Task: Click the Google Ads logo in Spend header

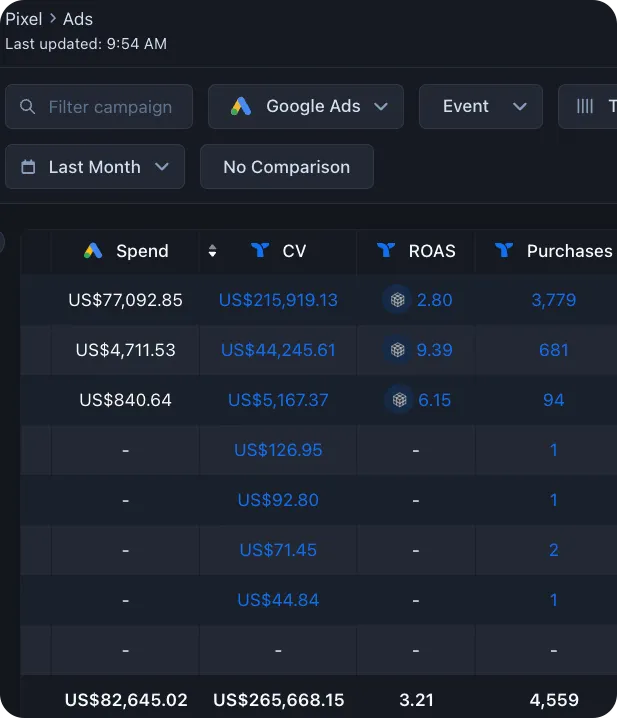Action: coord(93,251)
